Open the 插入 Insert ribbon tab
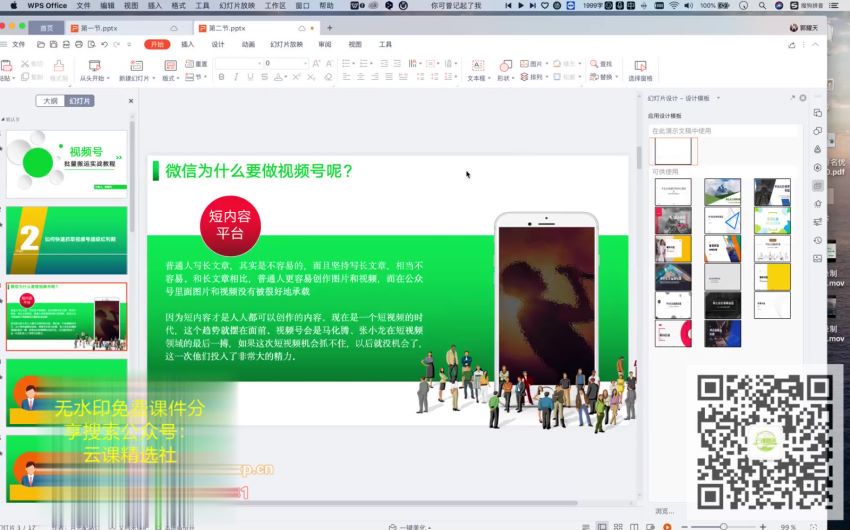This screenshot has height=530, width=850. [x=188, y=44]
